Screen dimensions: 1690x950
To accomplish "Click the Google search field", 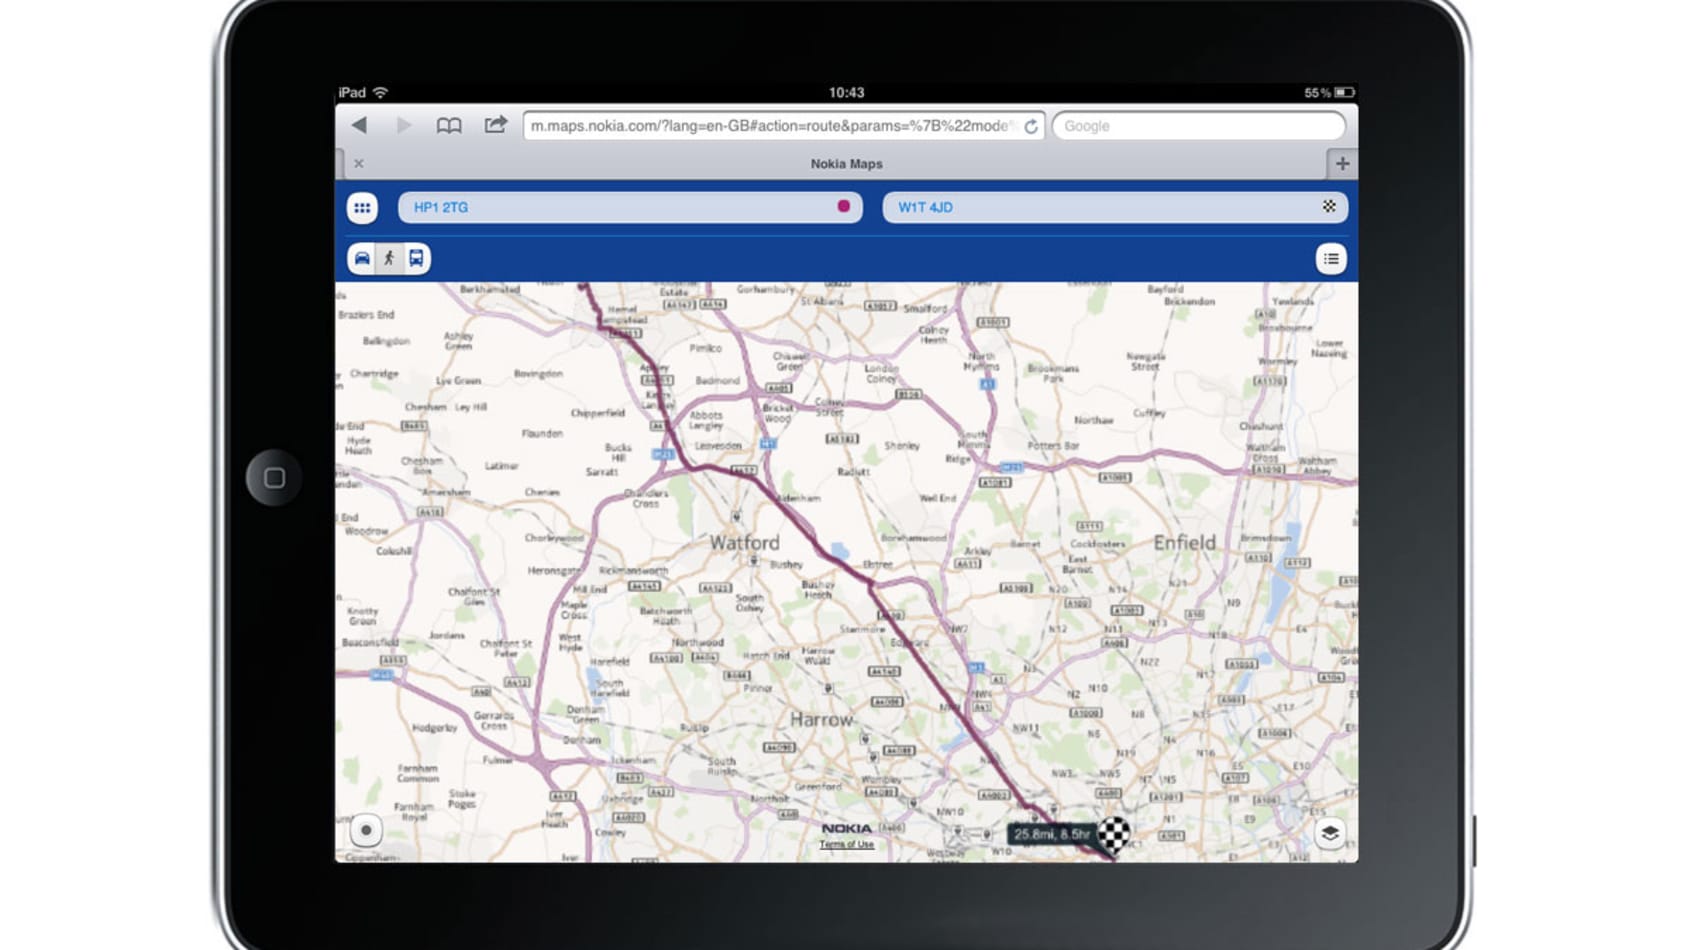I will [1199, 126].
